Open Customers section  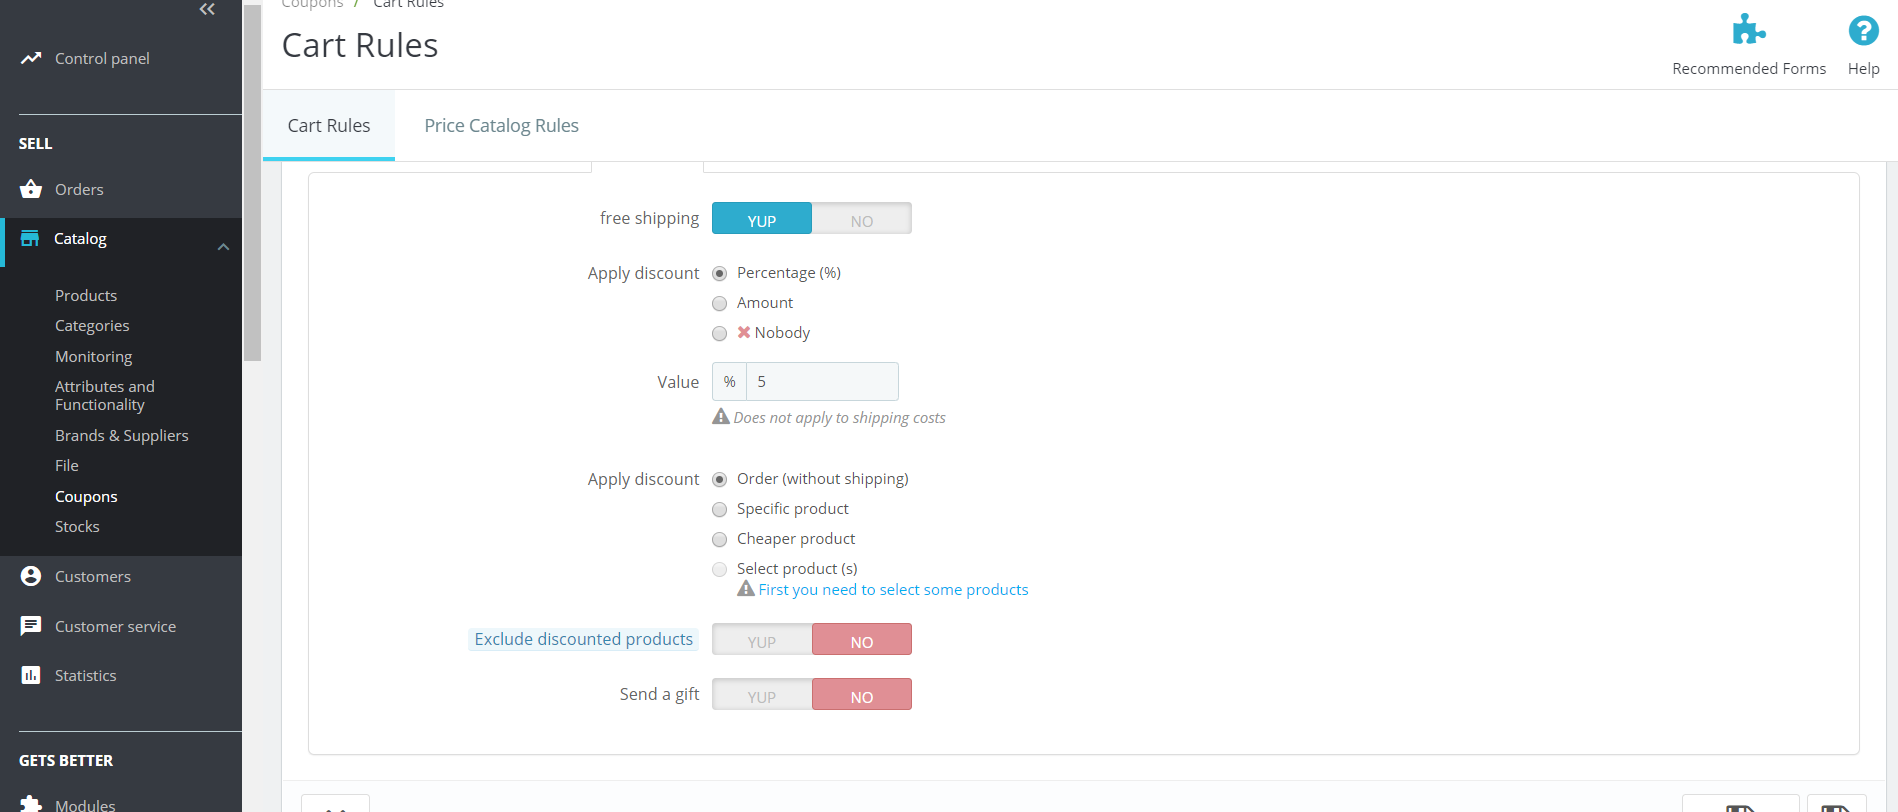tap(93, 576)
